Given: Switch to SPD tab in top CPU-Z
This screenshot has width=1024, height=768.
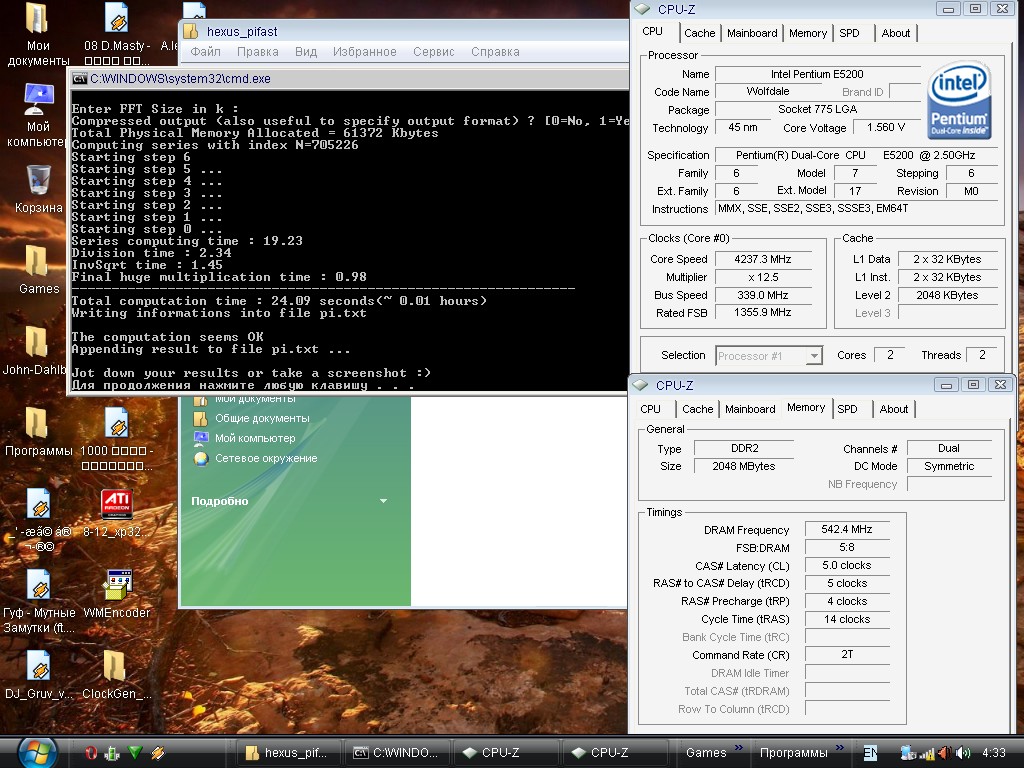Looking at the screenshot, I should 849,33.
